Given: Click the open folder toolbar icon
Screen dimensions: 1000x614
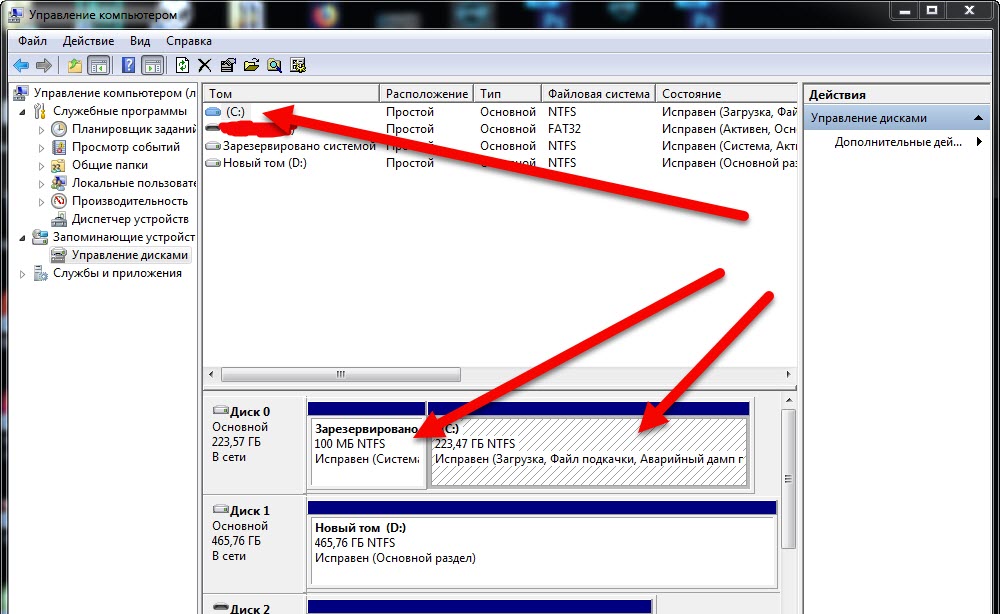Looking at the screenshot, I should [x=251, y=65].
